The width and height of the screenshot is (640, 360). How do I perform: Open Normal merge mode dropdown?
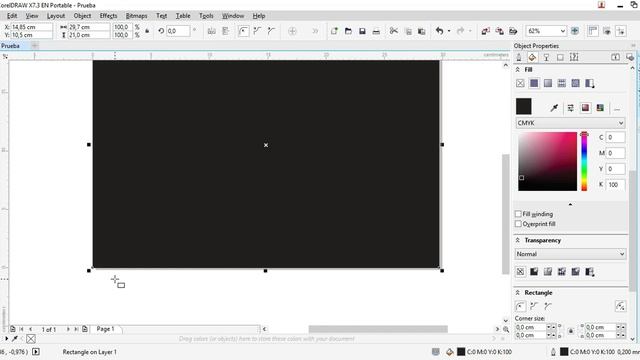[x=570, y=254]
